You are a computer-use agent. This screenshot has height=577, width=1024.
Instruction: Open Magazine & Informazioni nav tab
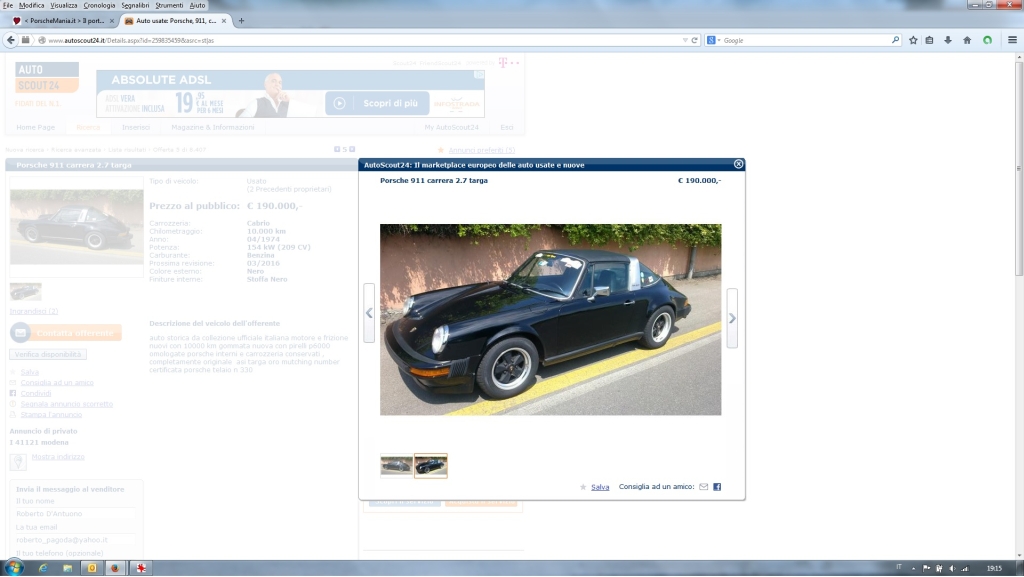213,127
